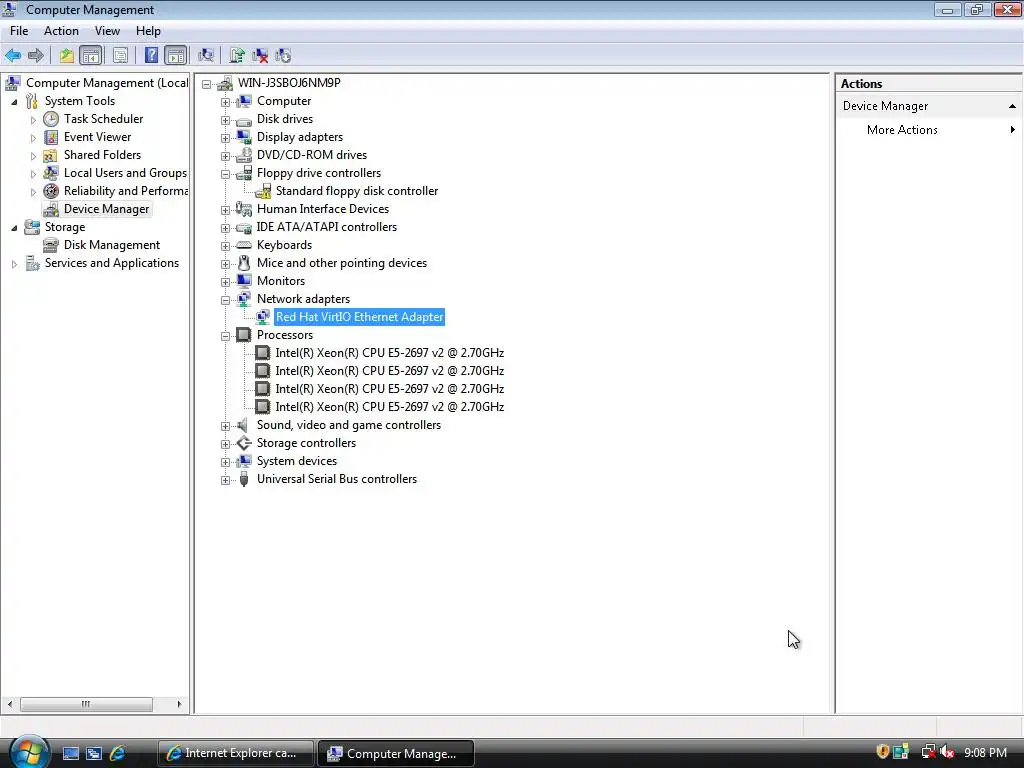
Task: Select Event Viewer in the console tree
Action: click(x=97, y=137)
